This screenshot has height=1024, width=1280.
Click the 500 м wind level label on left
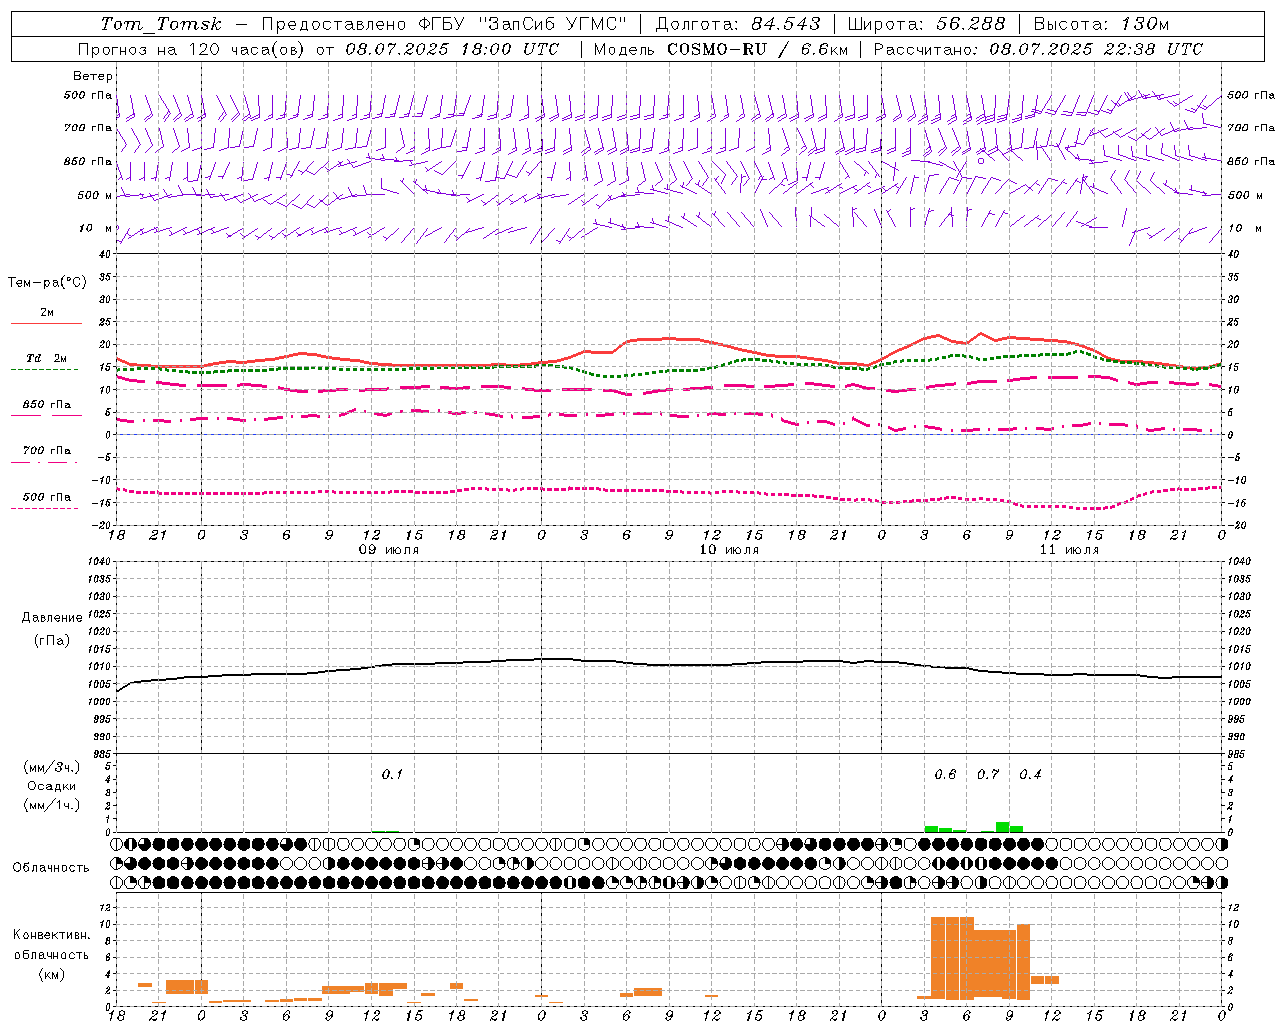95,195
